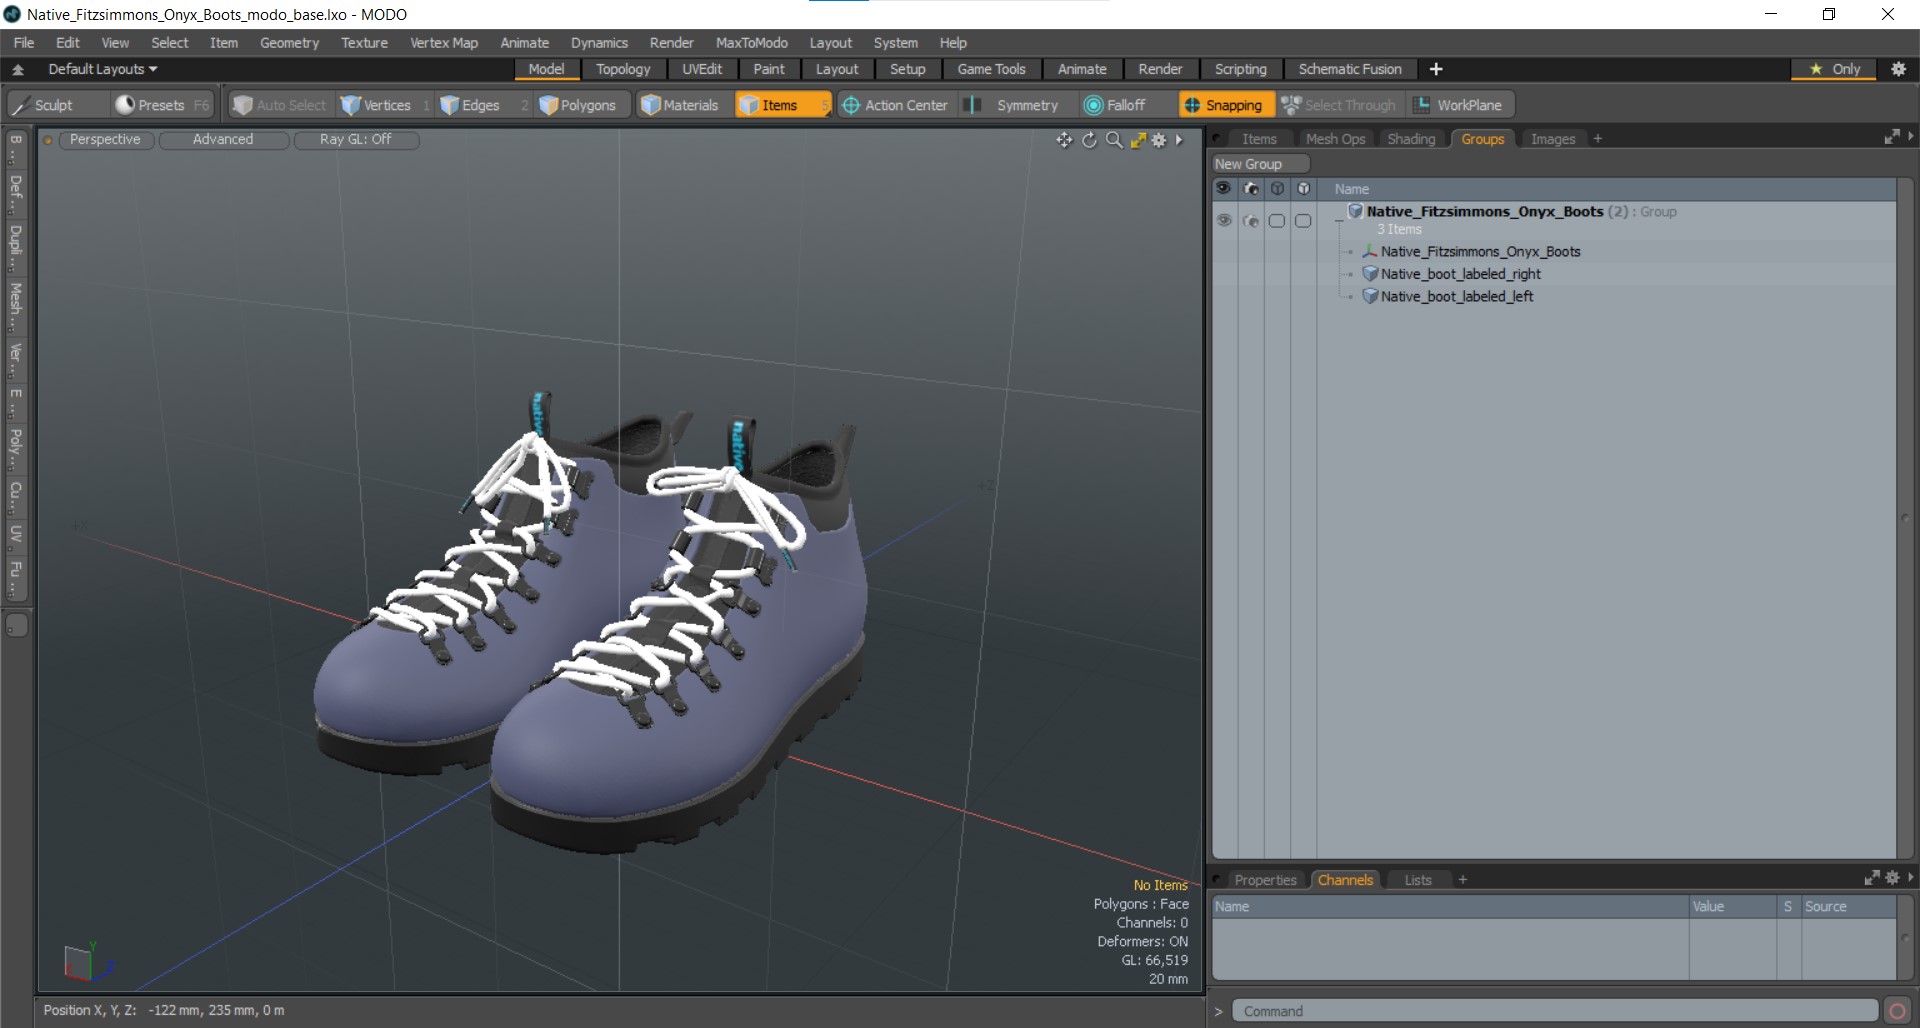Open the Advanced shading style dropdown
The image size is (1920, 1028).
click(223, 139)
